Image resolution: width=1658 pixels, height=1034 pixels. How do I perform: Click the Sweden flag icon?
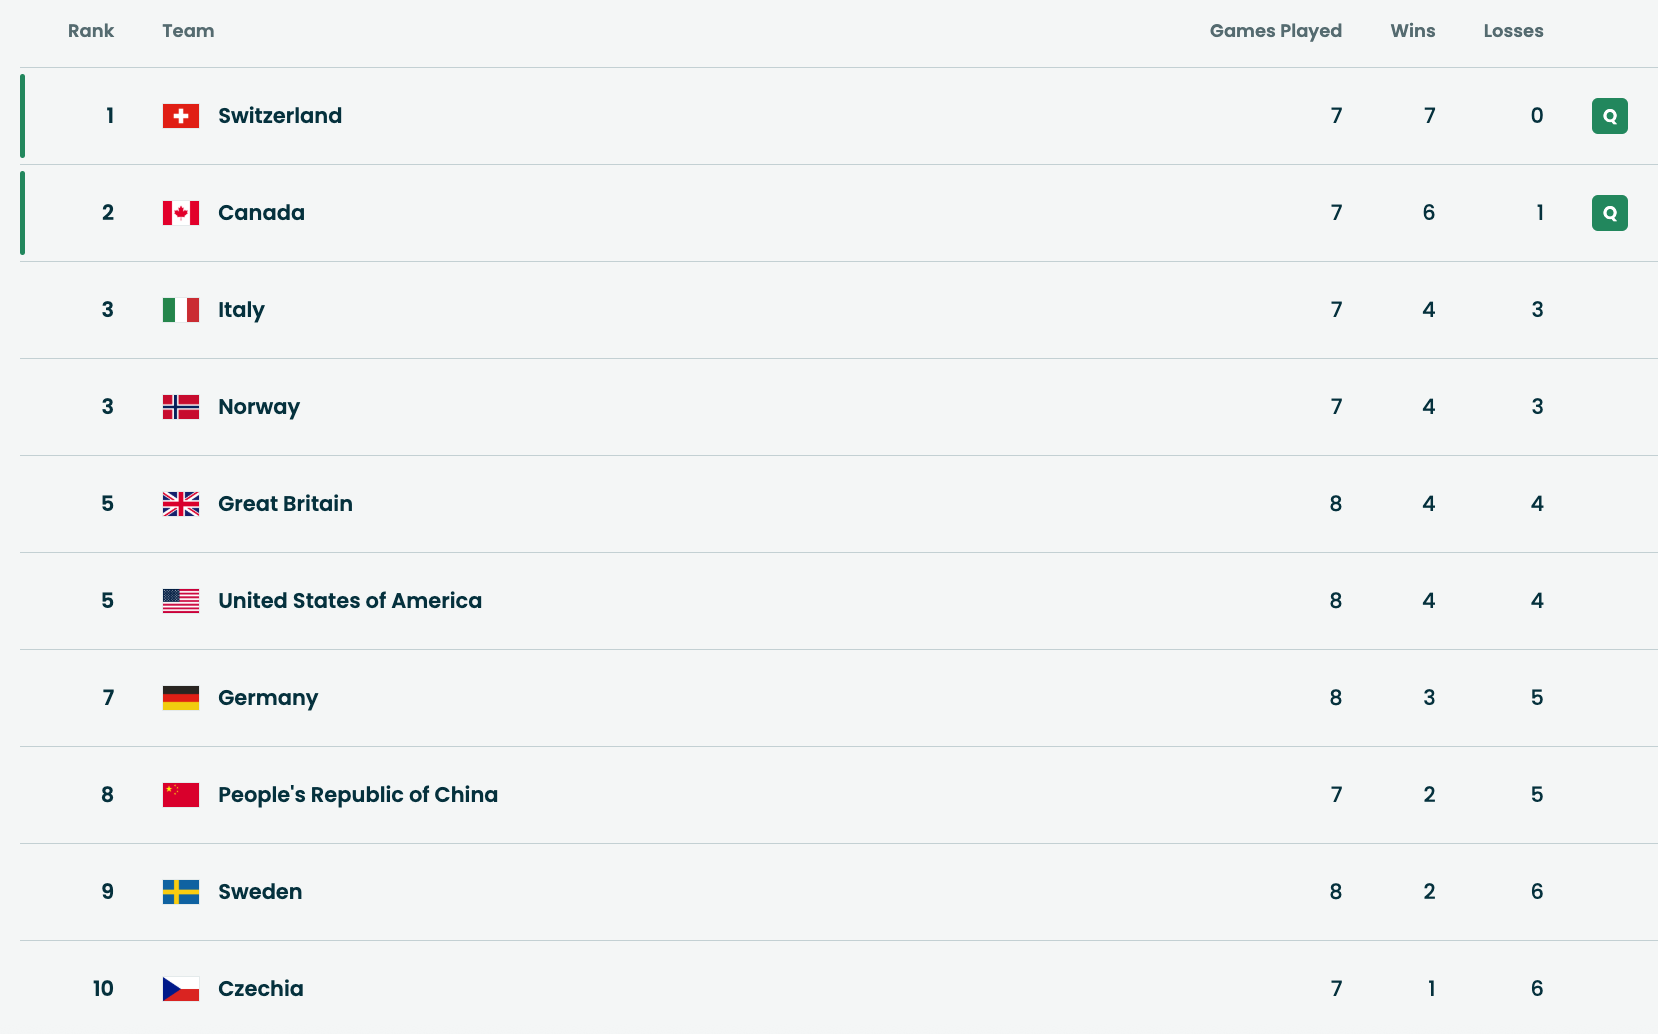(x=181, y=892)
